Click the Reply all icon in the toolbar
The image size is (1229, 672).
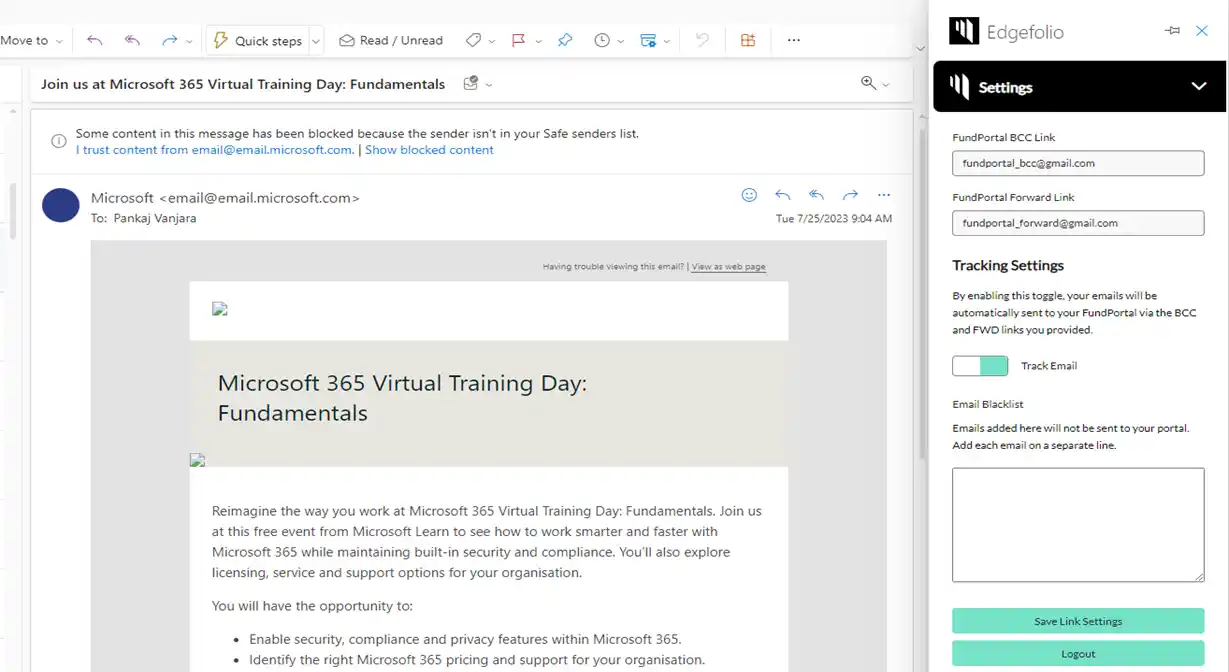pyautogui.click(x=132, y=40)
